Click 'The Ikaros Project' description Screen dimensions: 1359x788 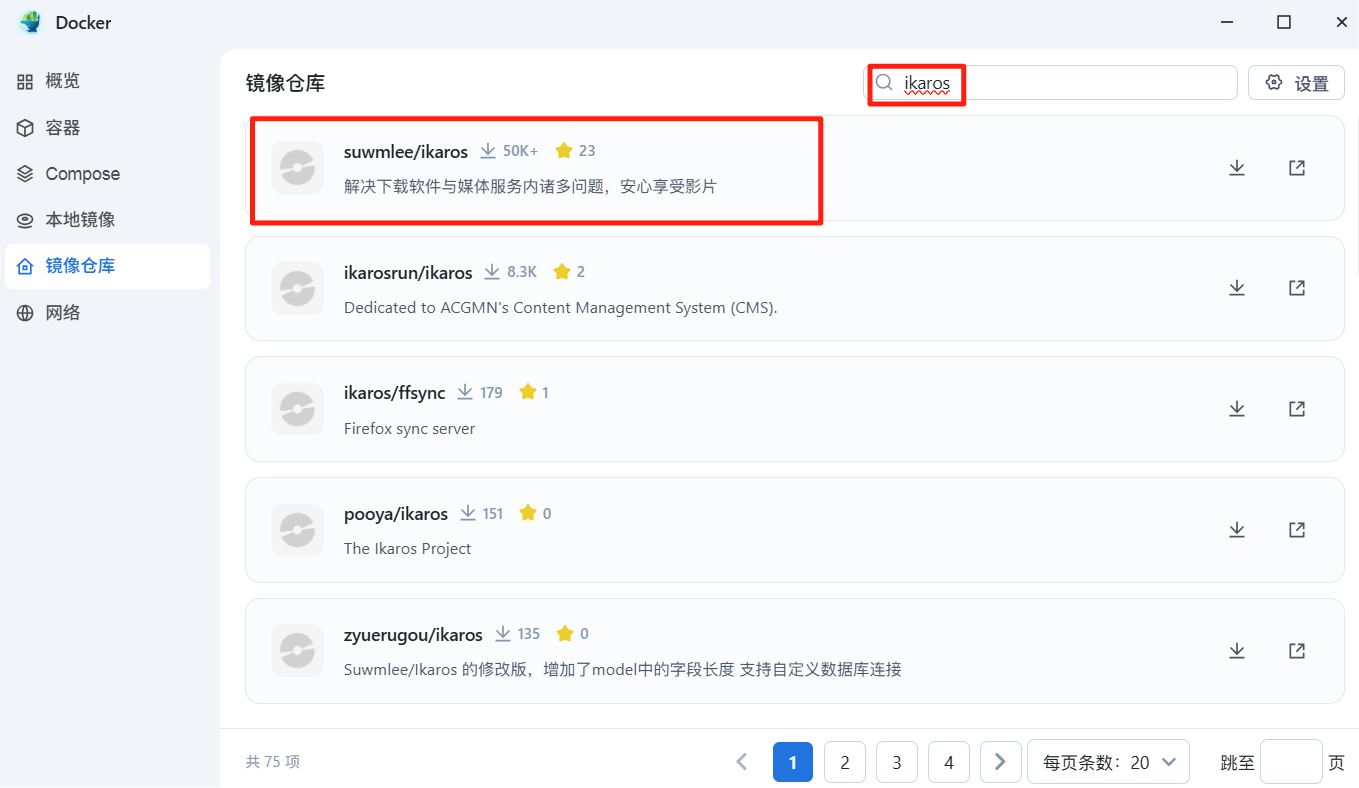[x=408, y=549]
